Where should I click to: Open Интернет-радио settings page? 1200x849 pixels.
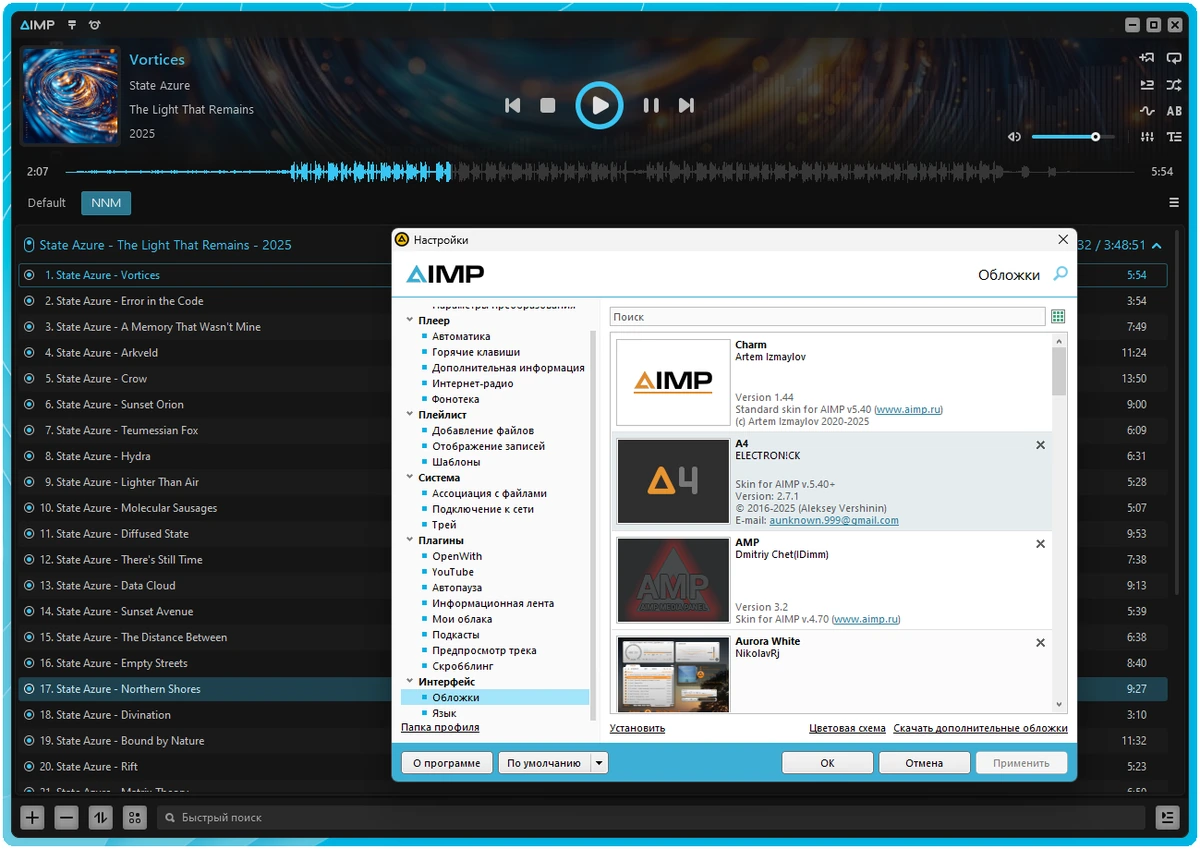click(473, 384)
